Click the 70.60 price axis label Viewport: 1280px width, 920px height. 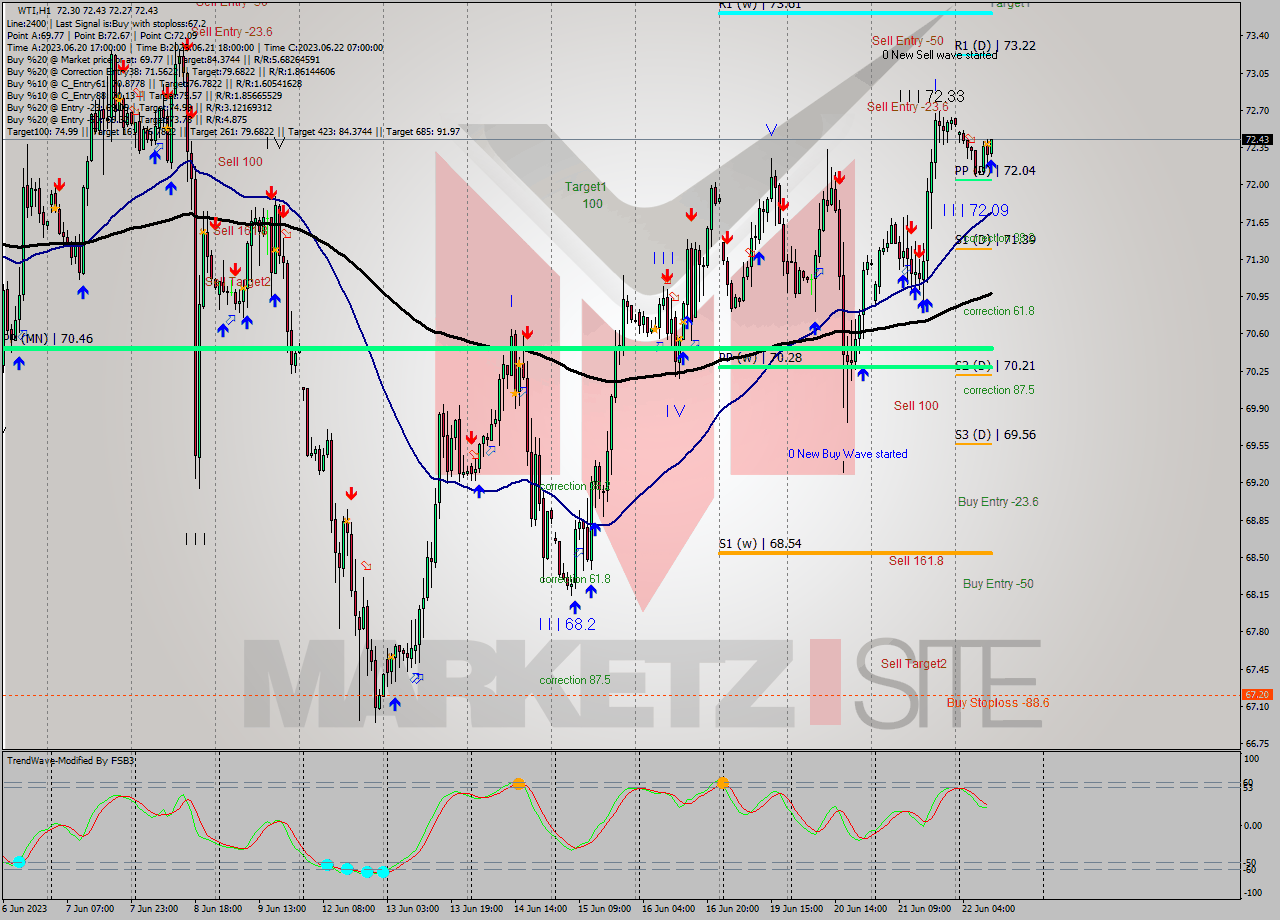point(1257,333)
